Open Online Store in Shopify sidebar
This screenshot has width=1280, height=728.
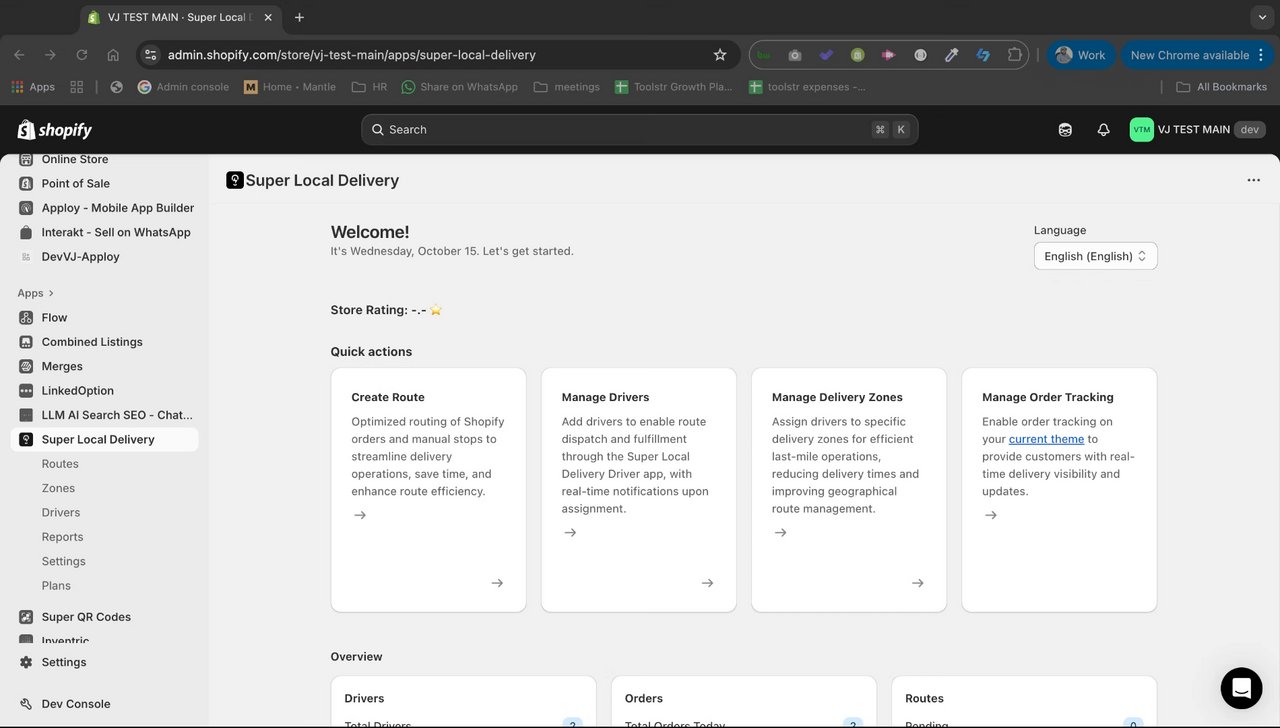click(75, 160)
